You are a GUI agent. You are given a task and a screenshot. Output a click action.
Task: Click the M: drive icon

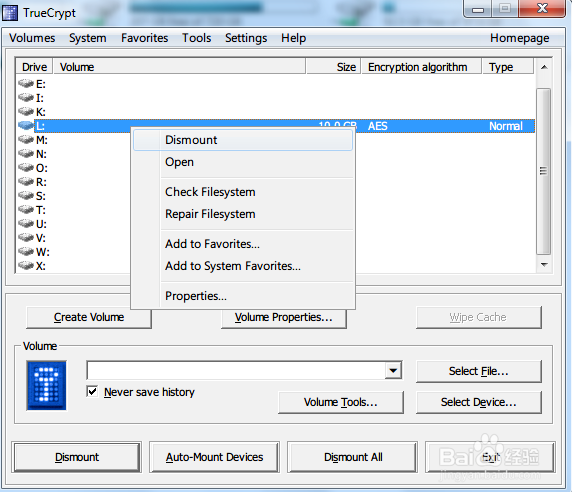26,139
